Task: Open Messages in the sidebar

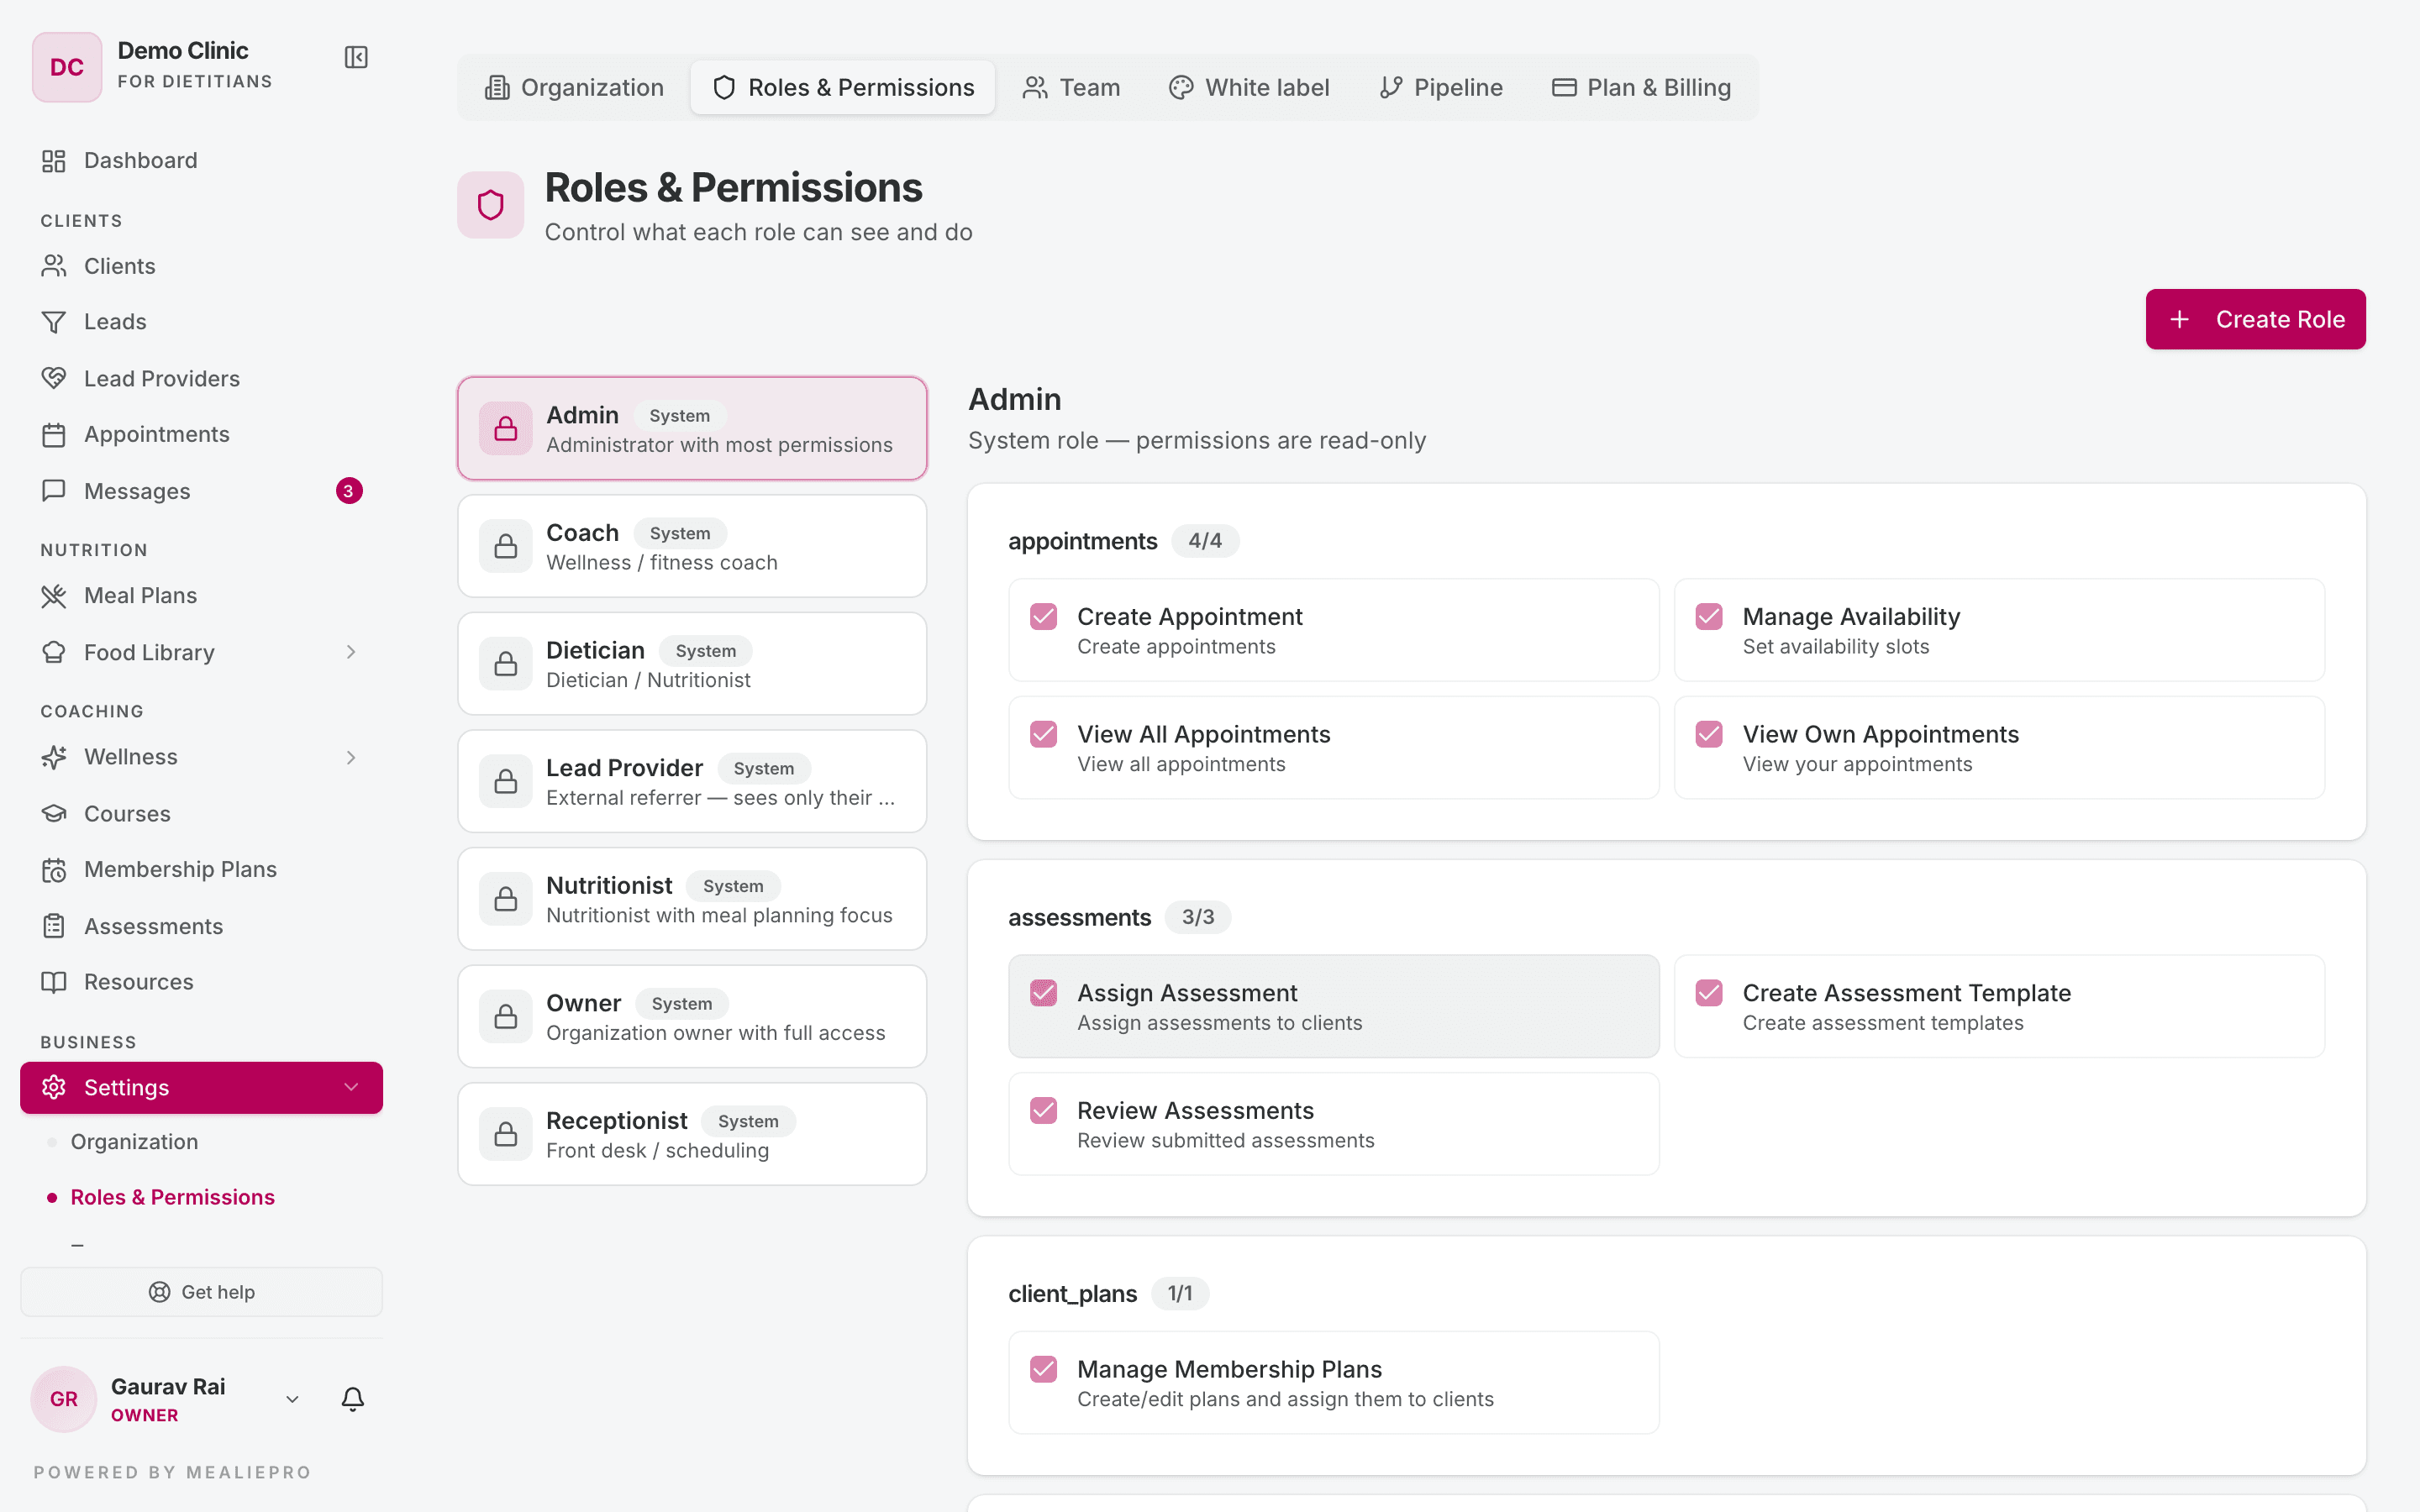Action: [x=201, y=491]
